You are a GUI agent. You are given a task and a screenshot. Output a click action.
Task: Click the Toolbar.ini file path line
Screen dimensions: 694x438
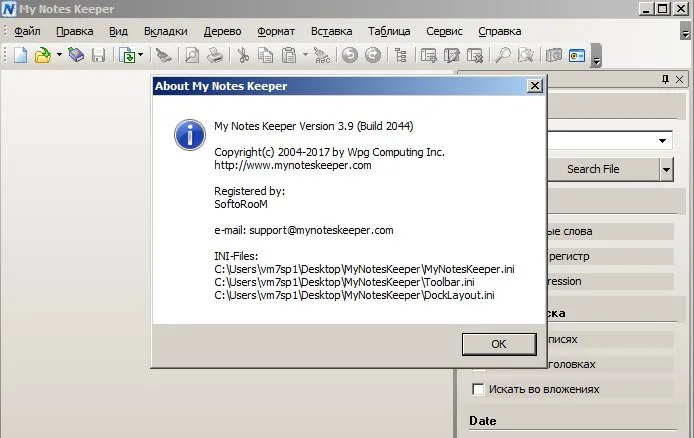coord(344,282)
